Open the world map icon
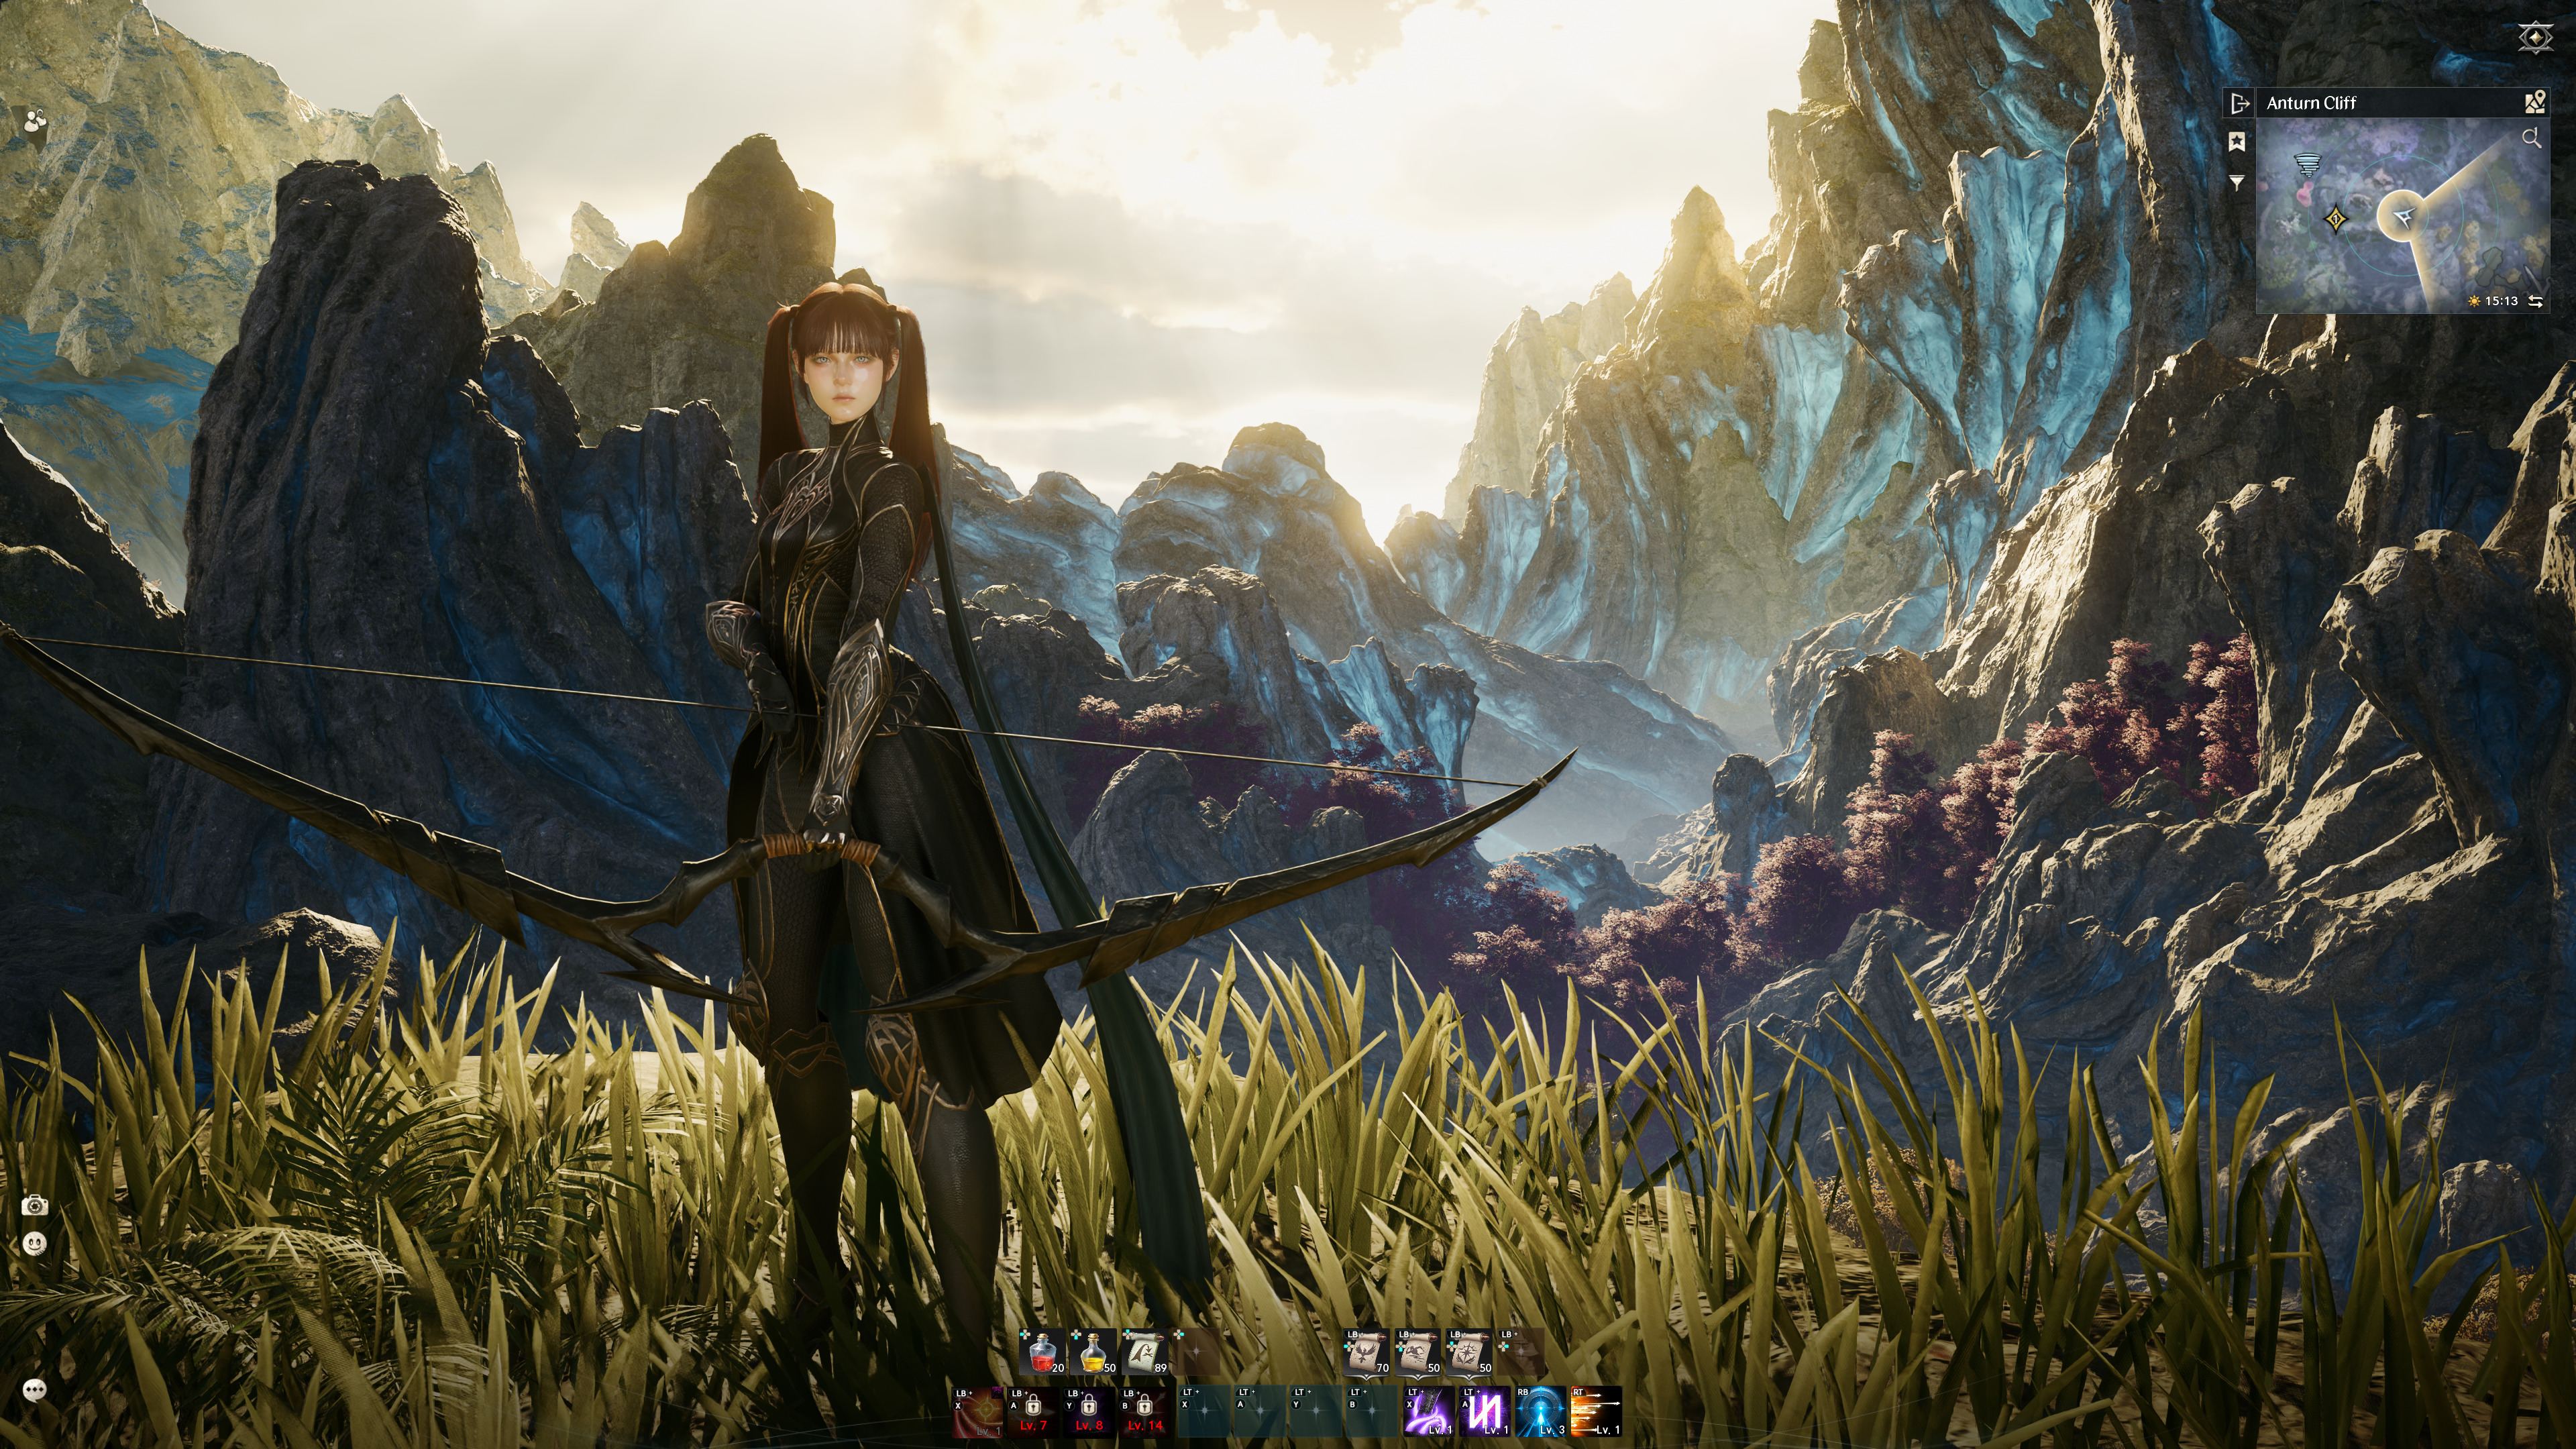Image resolution: width=2576 pixels, height=1449 pixels. coord(2534,102)
